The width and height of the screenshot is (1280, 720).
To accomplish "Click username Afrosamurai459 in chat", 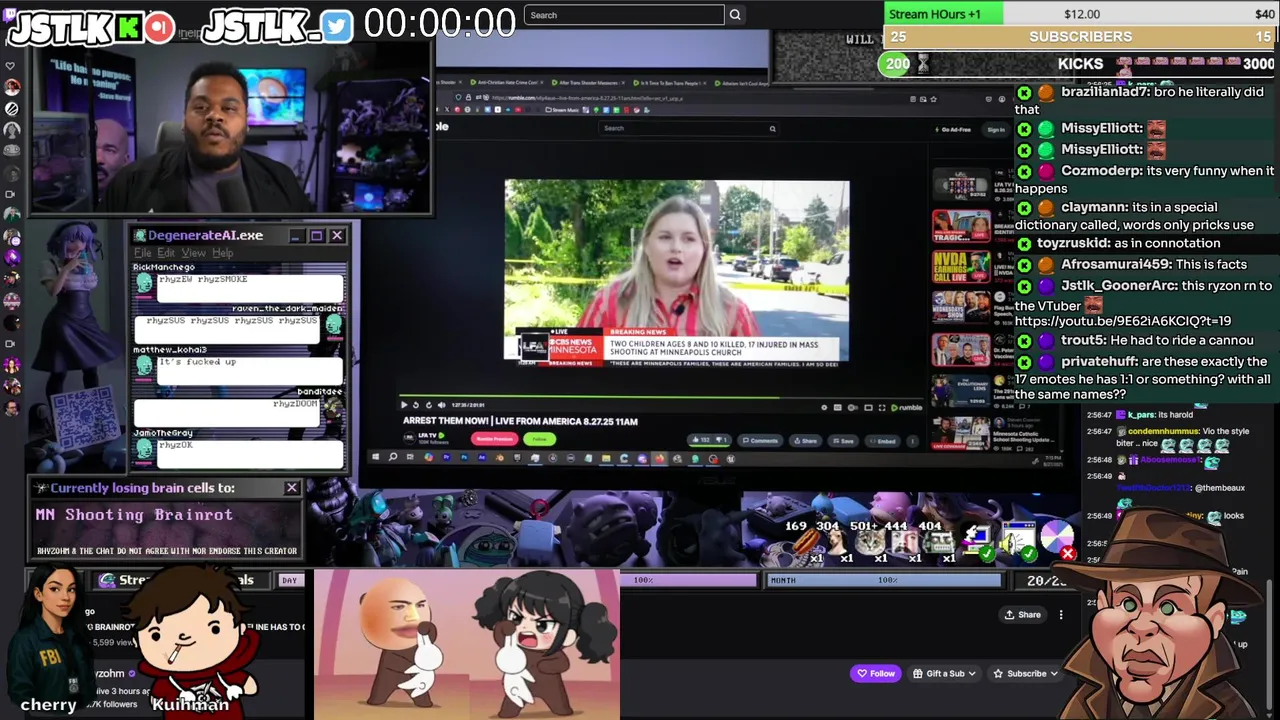I will point(1115,264).
